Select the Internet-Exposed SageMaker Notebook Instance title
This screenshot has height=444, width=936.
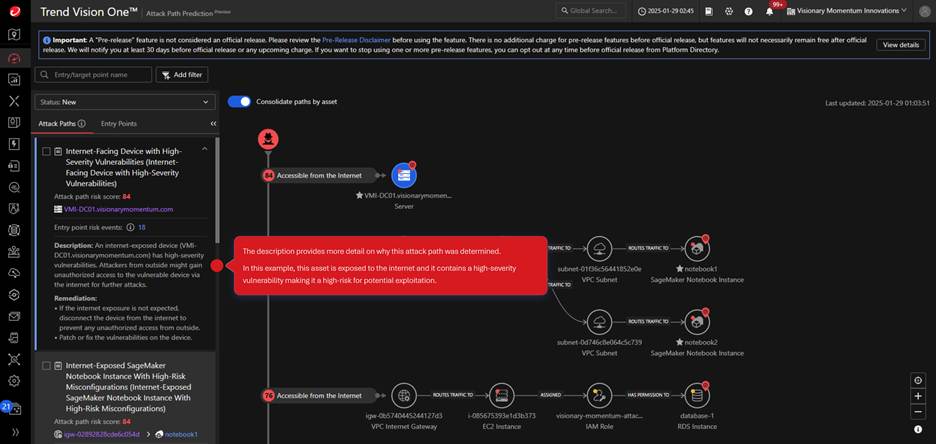[x=128, y=387]
